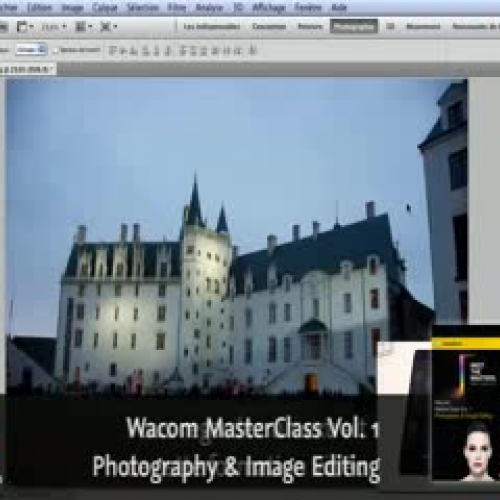Image resolution: width=500 pixels, height=500 pixels.
Task: Open the Affichage menu
Action: (x=269, y=7)
